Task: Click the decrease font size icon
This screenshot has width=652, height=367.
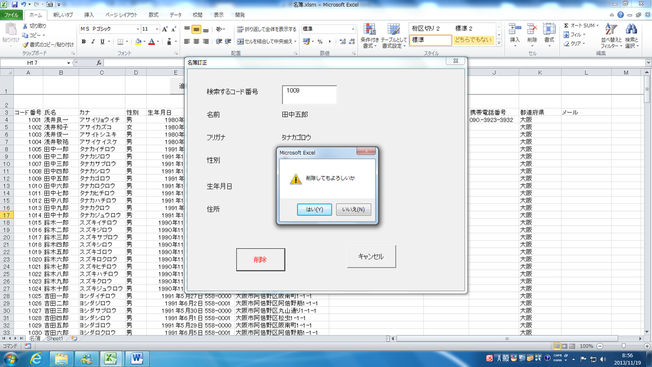Action: pos(173,29)
